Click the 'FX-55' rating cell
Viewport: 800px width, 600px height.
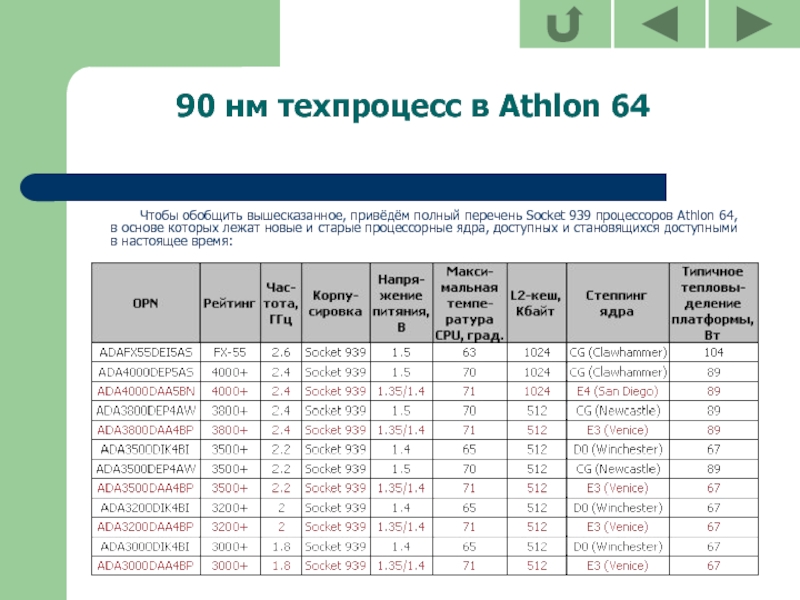[230, 353]
